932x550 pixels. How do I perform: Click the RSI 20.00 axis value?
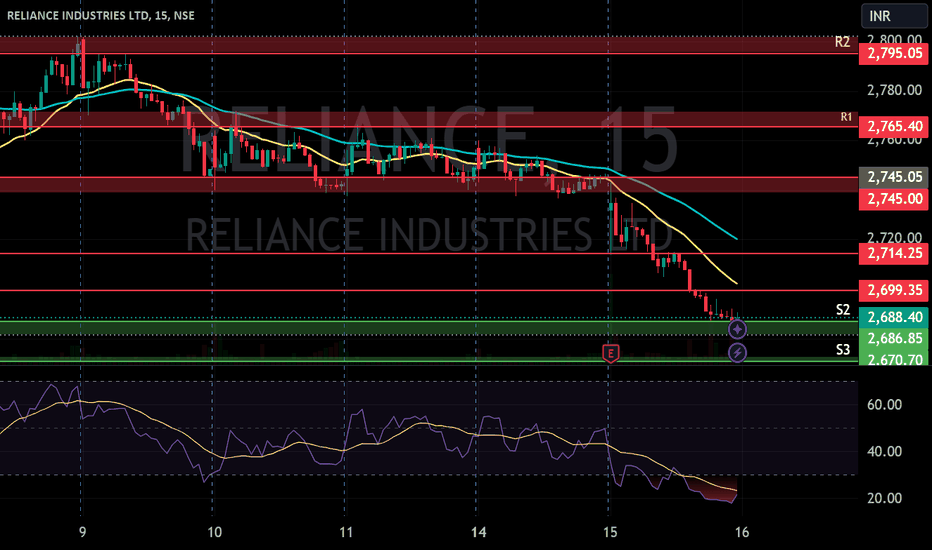click(884, 498)
